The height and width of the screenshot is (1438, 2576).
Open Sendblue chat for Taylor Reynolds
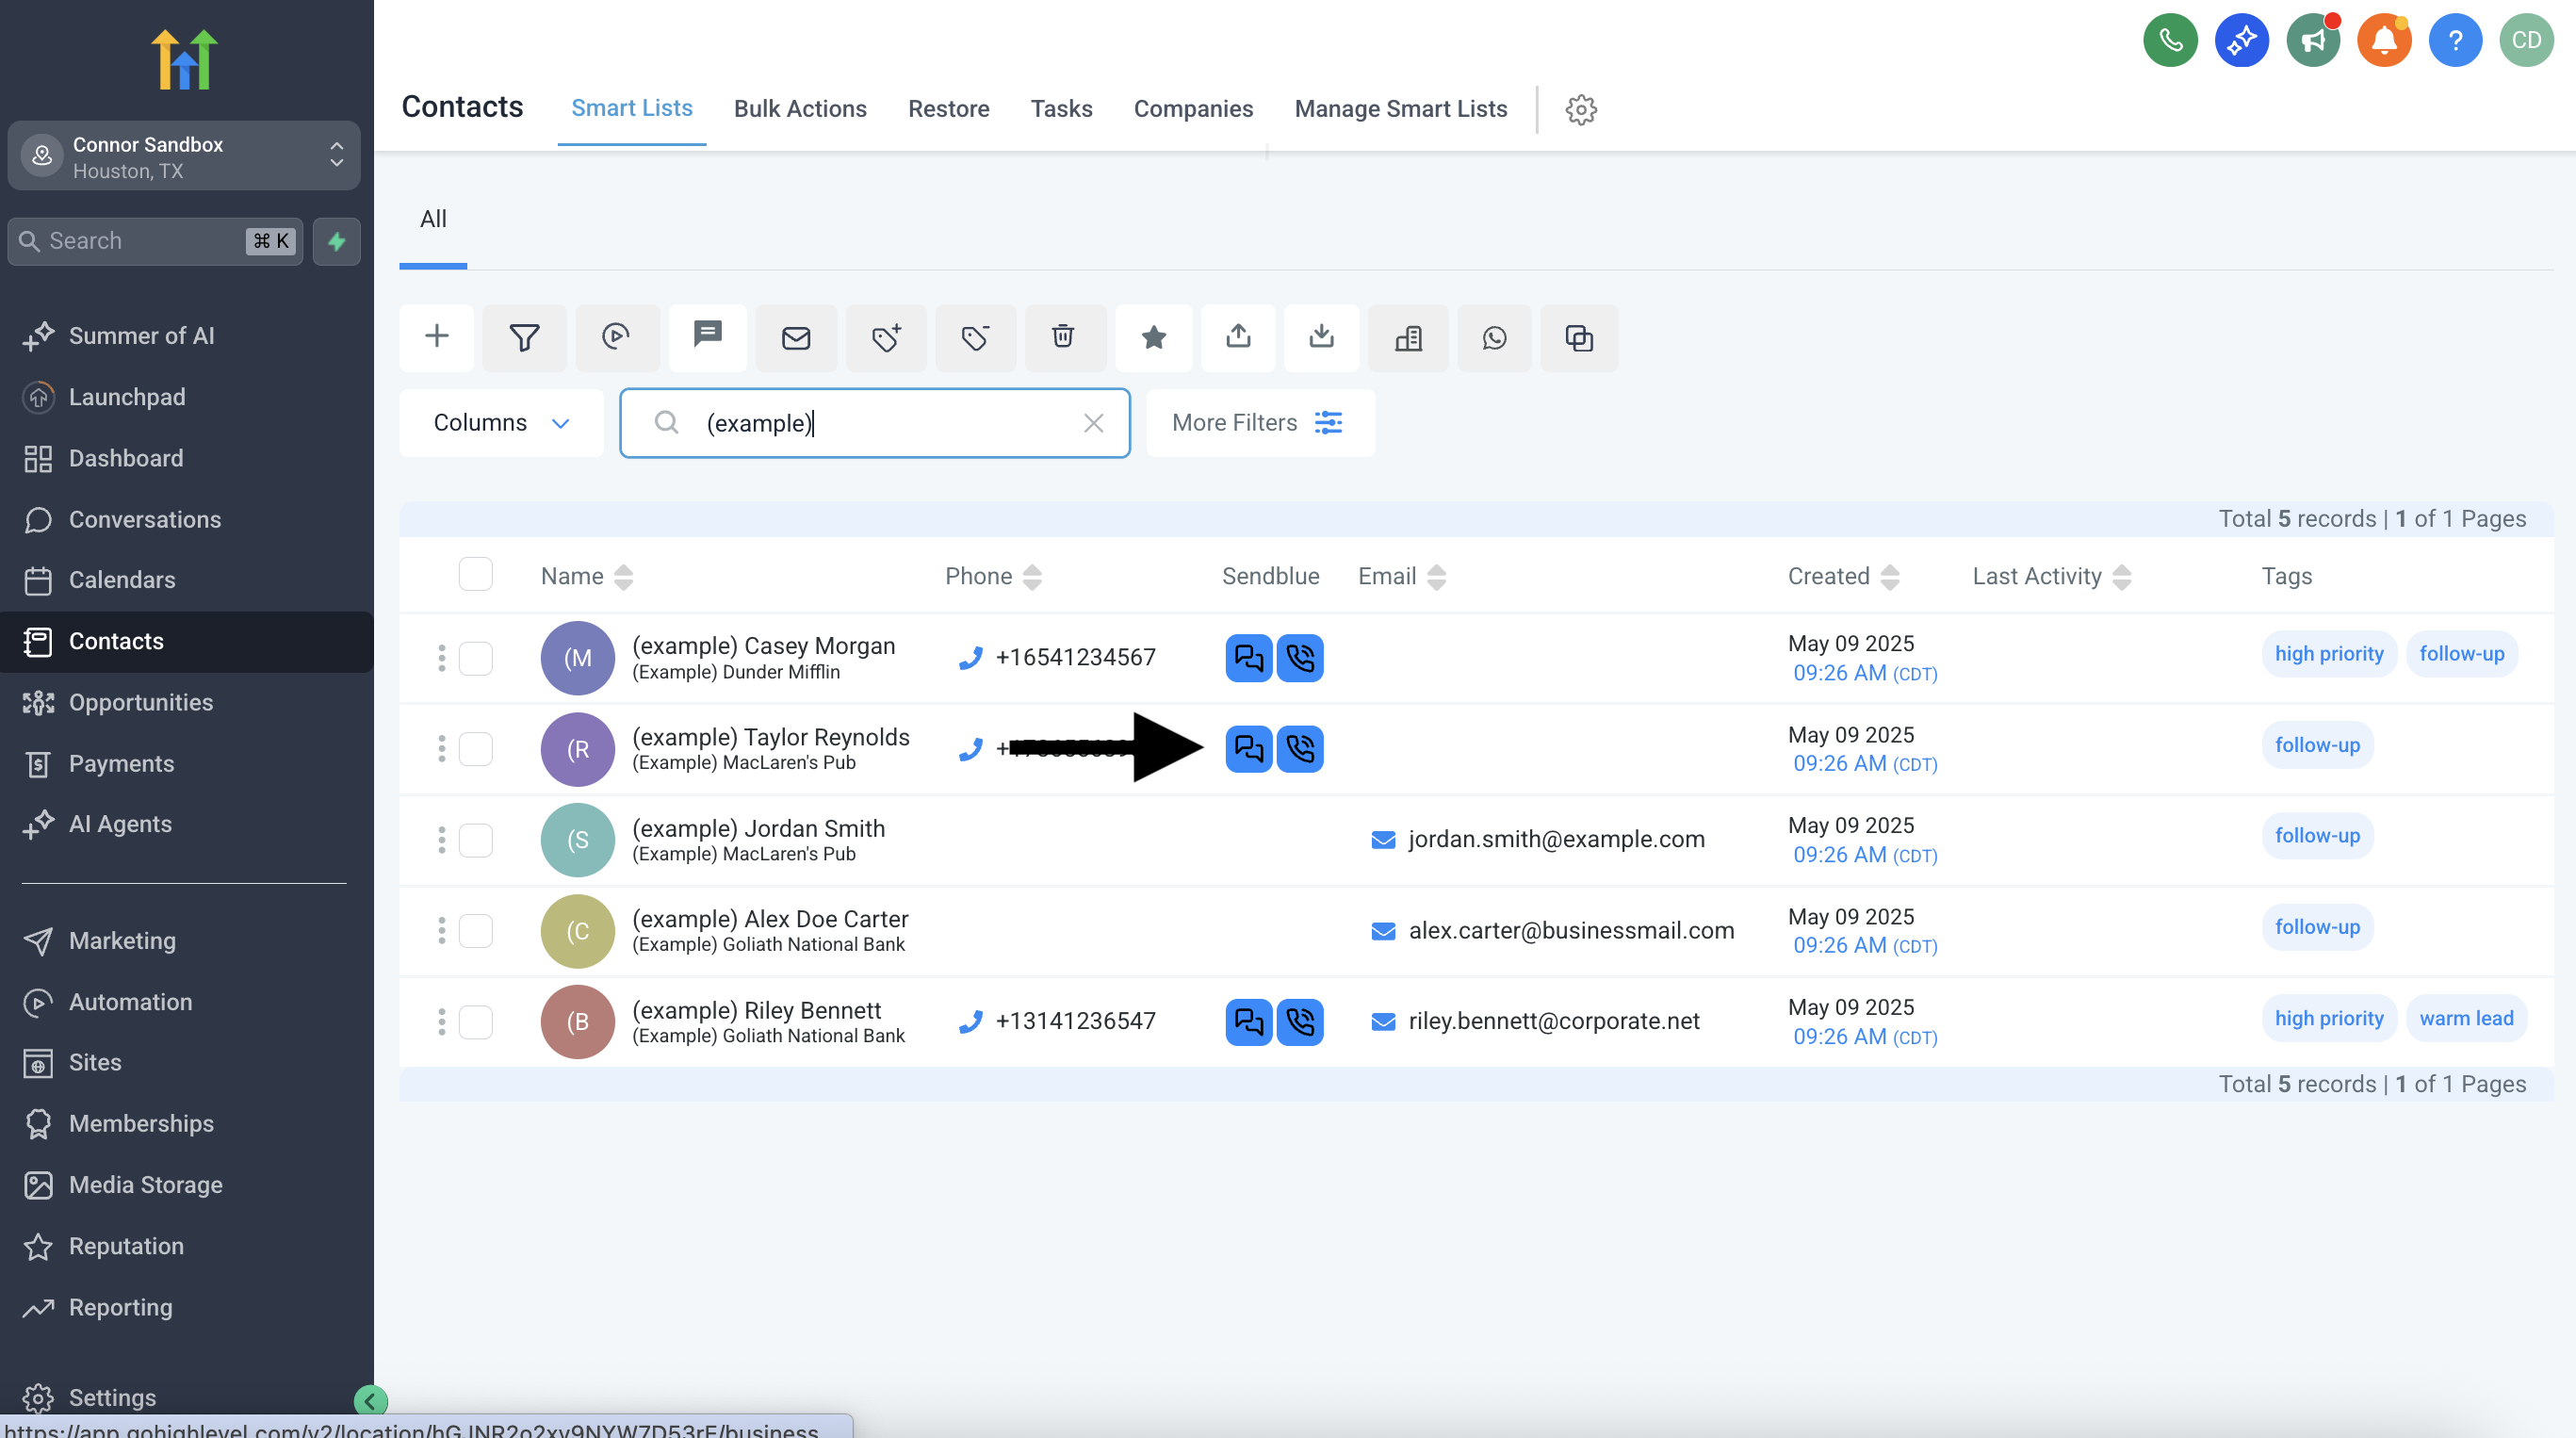[1248, 749]
